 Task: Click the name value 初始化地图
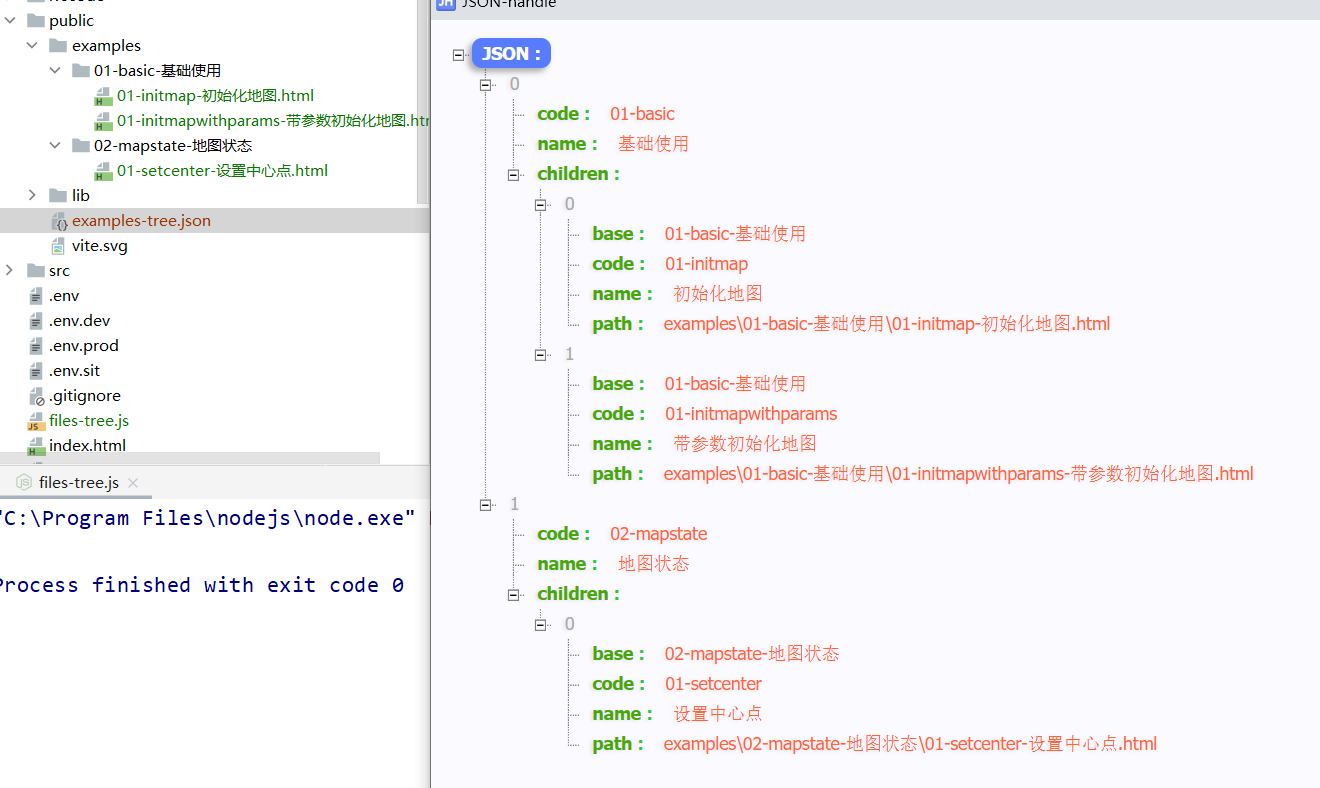(717, 294)
